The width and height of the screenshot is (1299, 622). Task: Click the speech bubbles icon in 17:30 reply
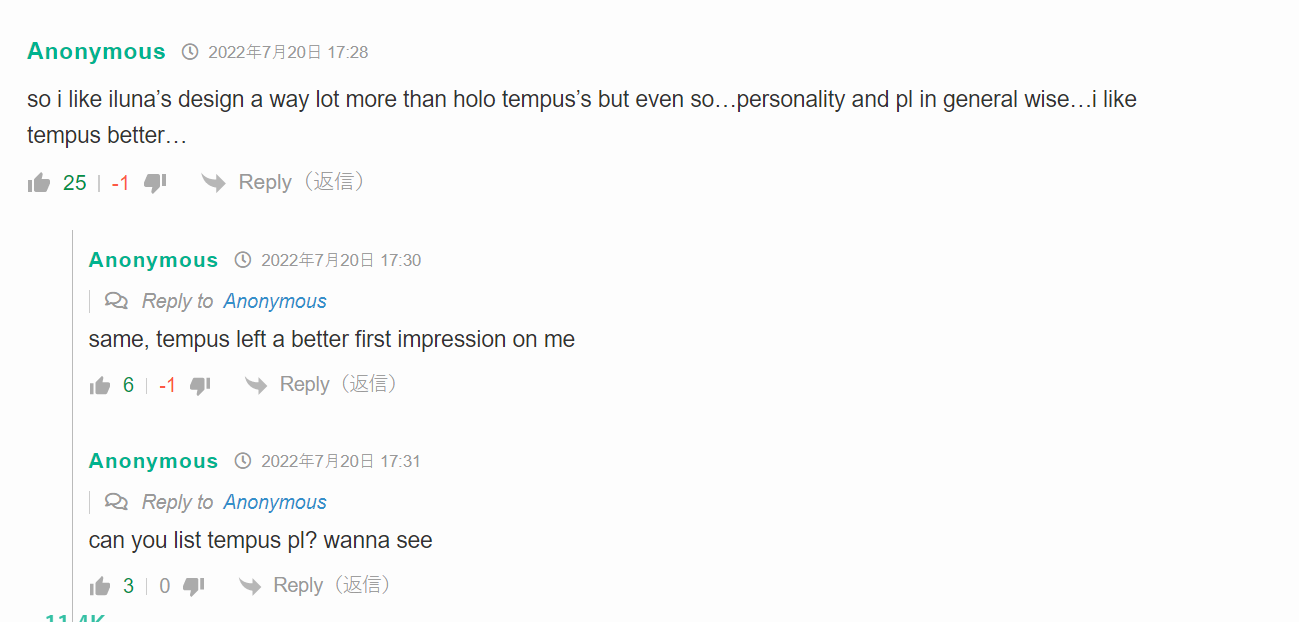point(116,301)
